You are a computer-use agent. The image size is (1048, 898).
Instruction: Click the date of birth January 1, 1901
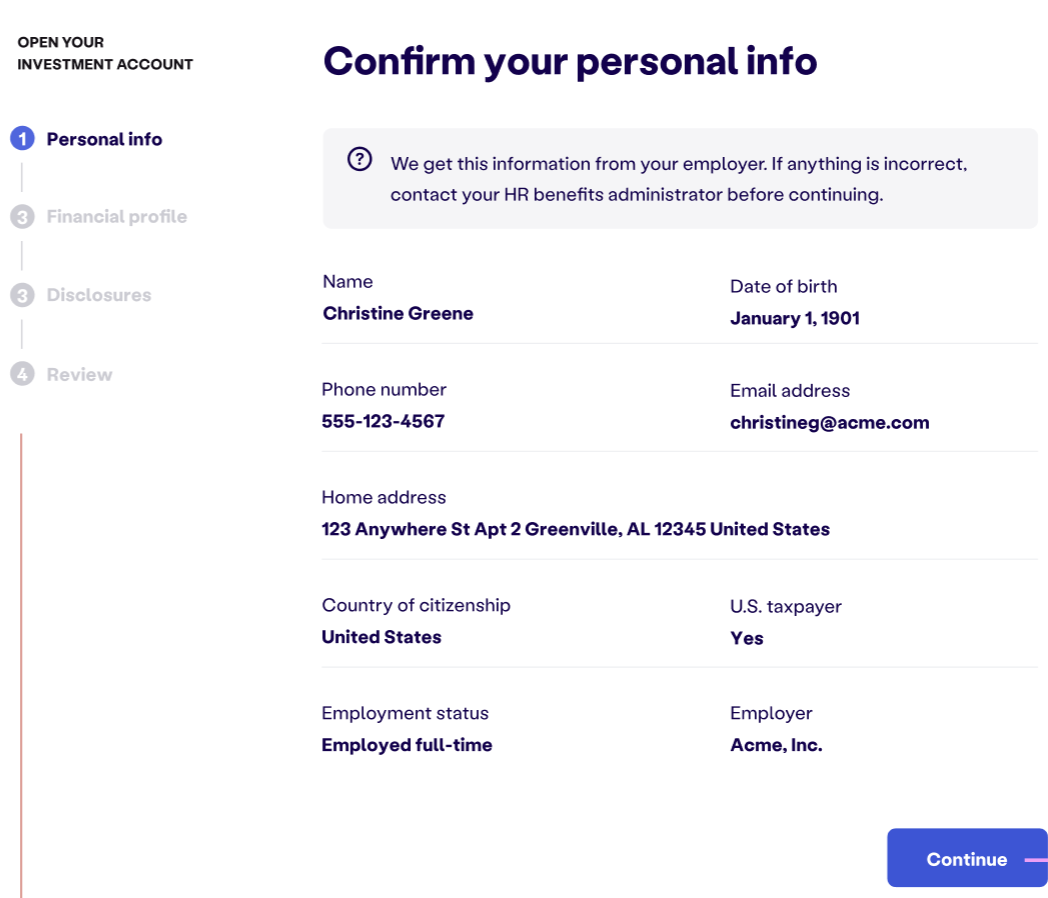tap(795, 318)
